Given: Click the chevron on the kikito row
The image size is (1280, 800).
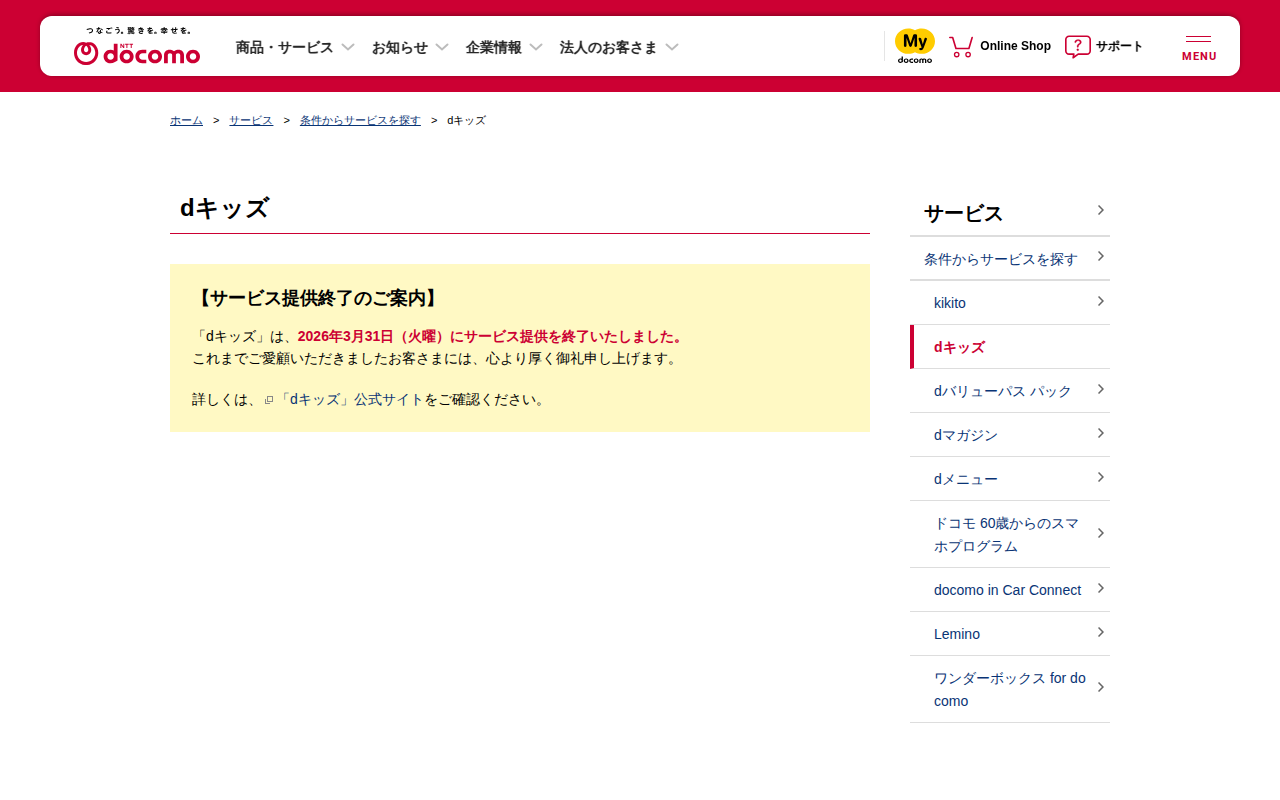Looking at the screenshot, I should tap(1100, 301).
